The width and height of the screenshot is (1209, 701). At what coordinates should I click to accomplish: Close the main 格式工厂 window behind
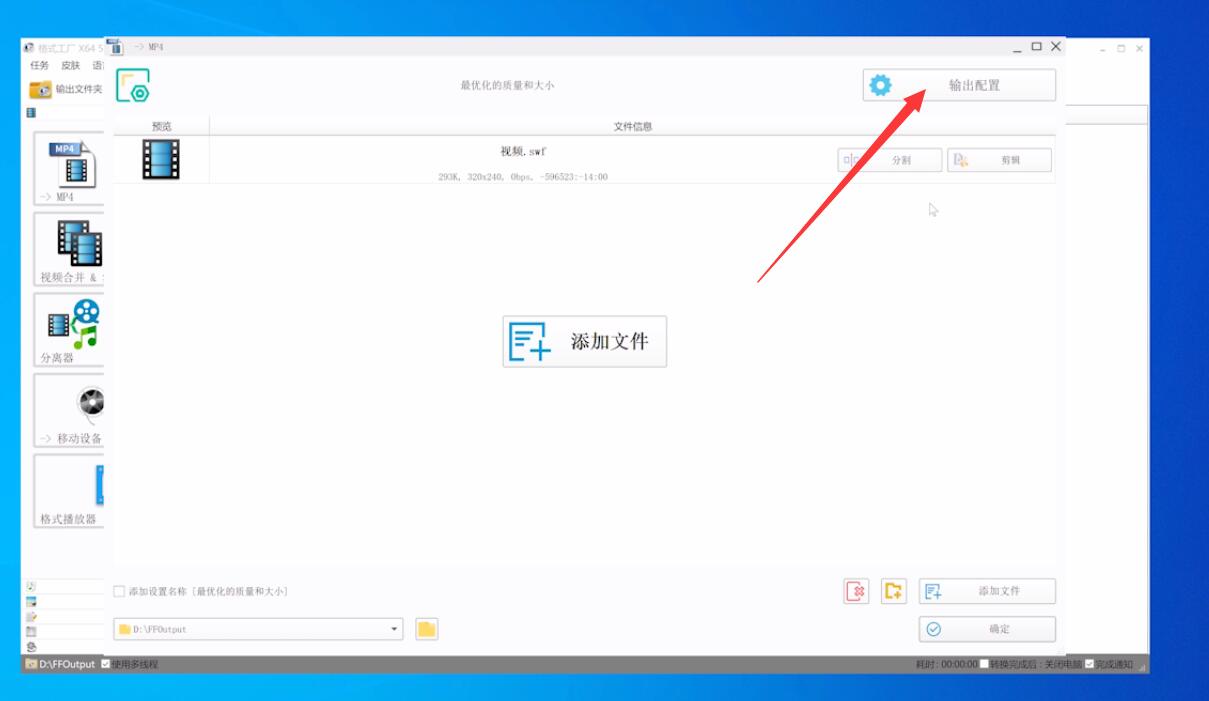click(1139, 48)
